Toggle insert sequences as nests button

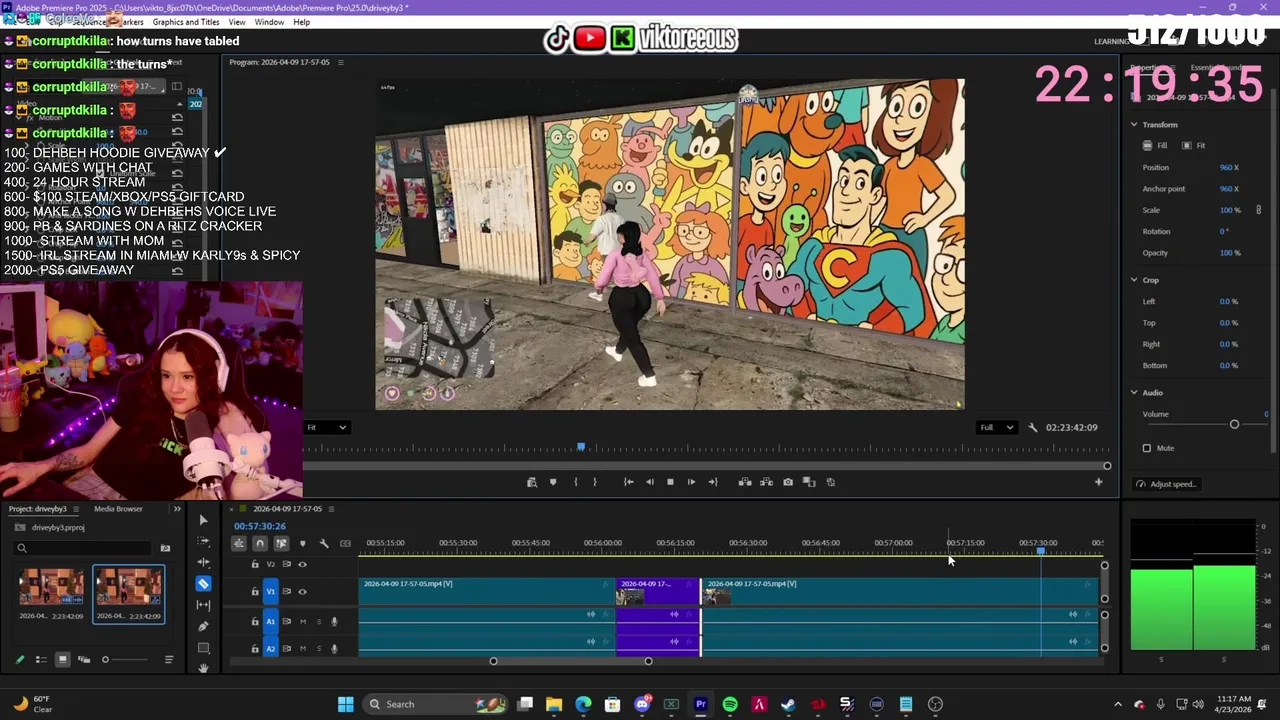239,543
